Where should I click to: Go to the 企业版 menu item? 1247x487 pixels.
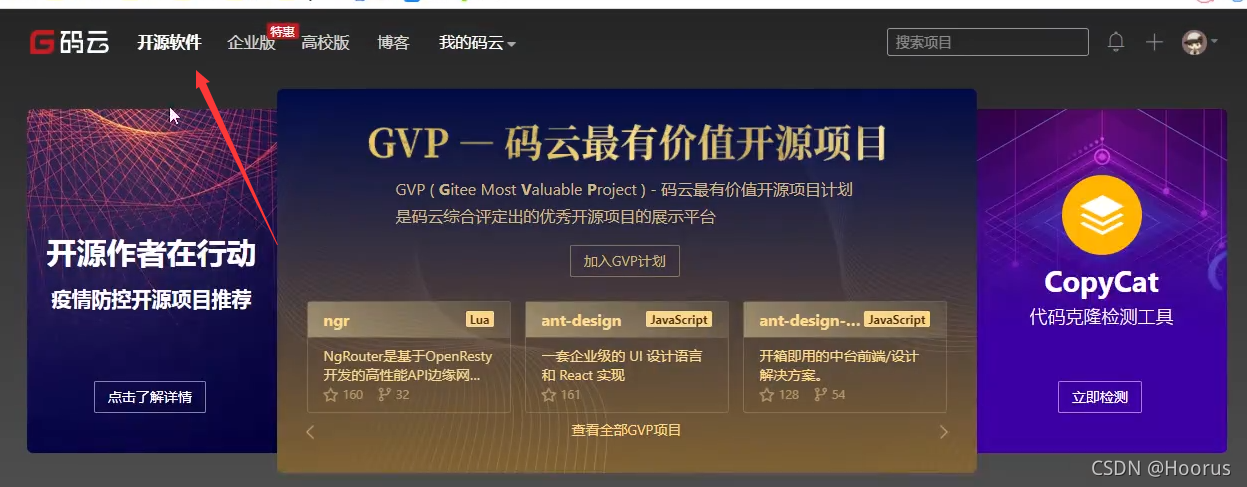(251, 43)
